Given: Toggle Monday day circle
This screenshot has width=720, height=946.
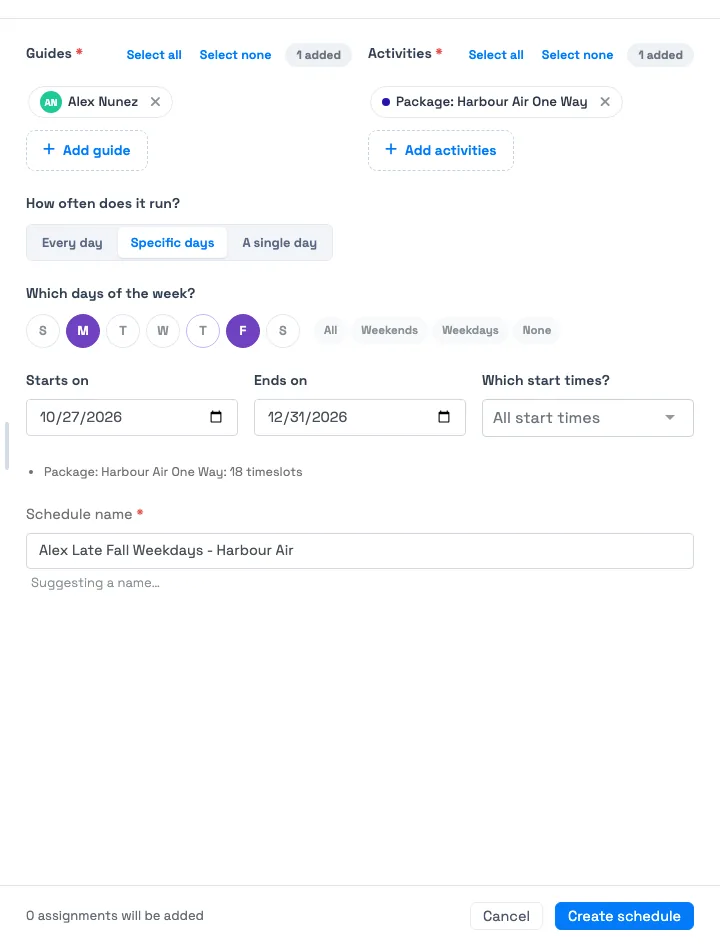Looking at the screenshot, I should pos(83,331).
